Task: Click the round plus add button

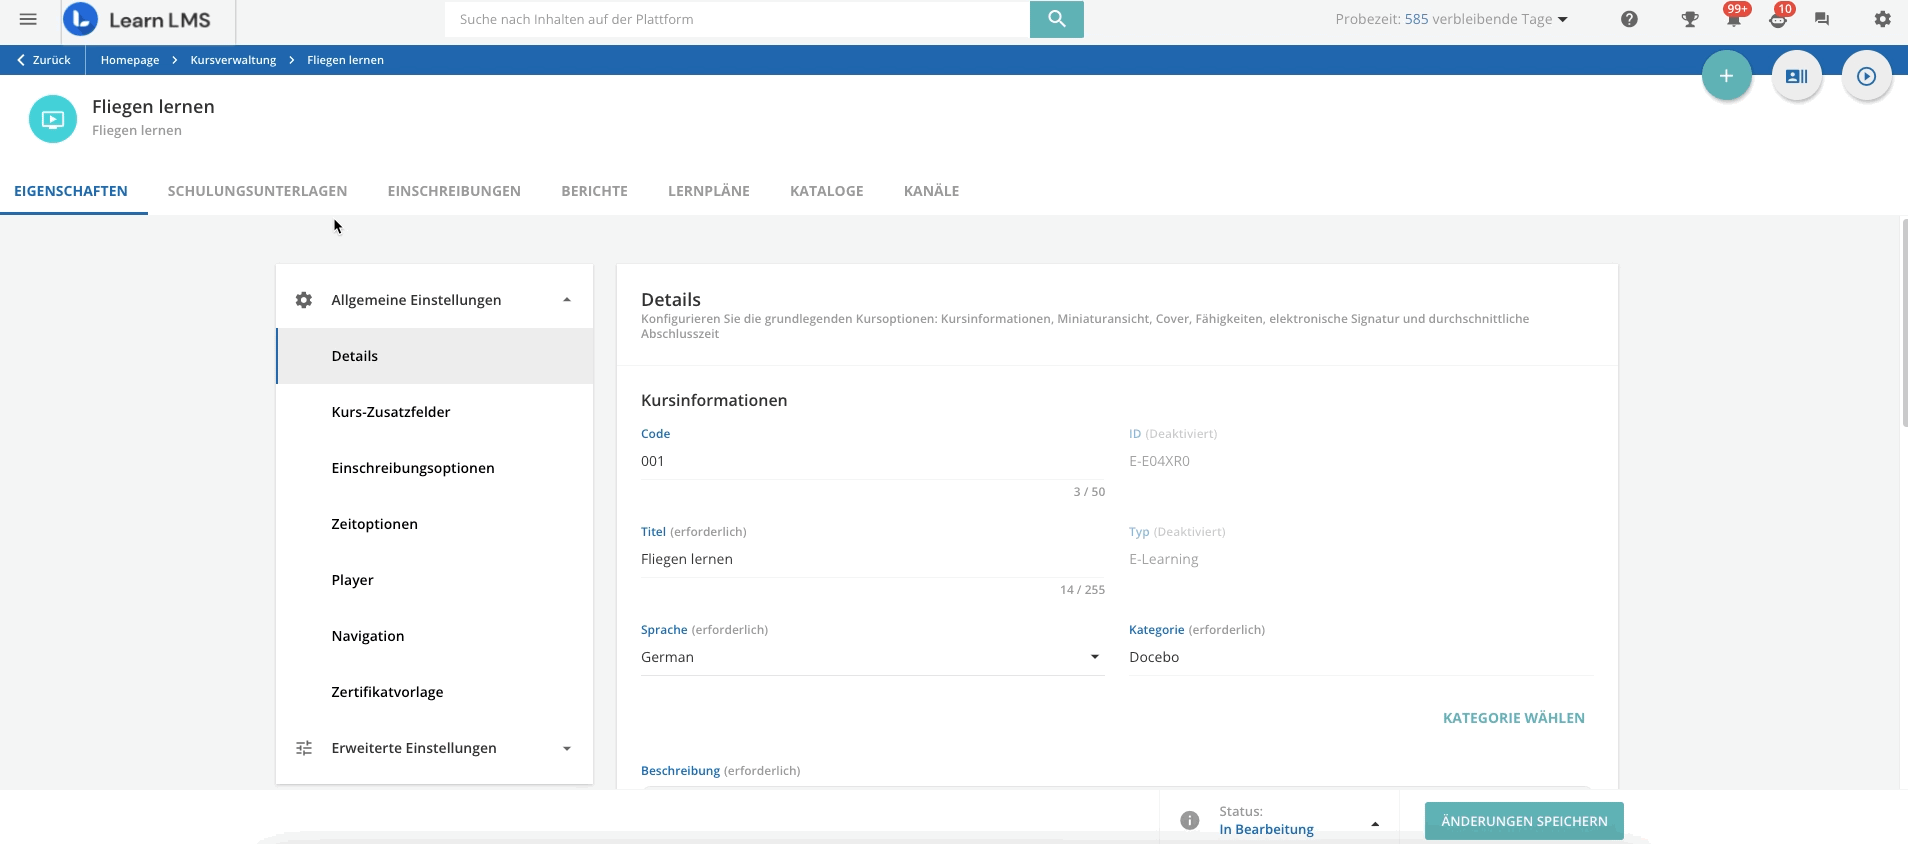Action: pyautogui.click(x=1727, y=76)
